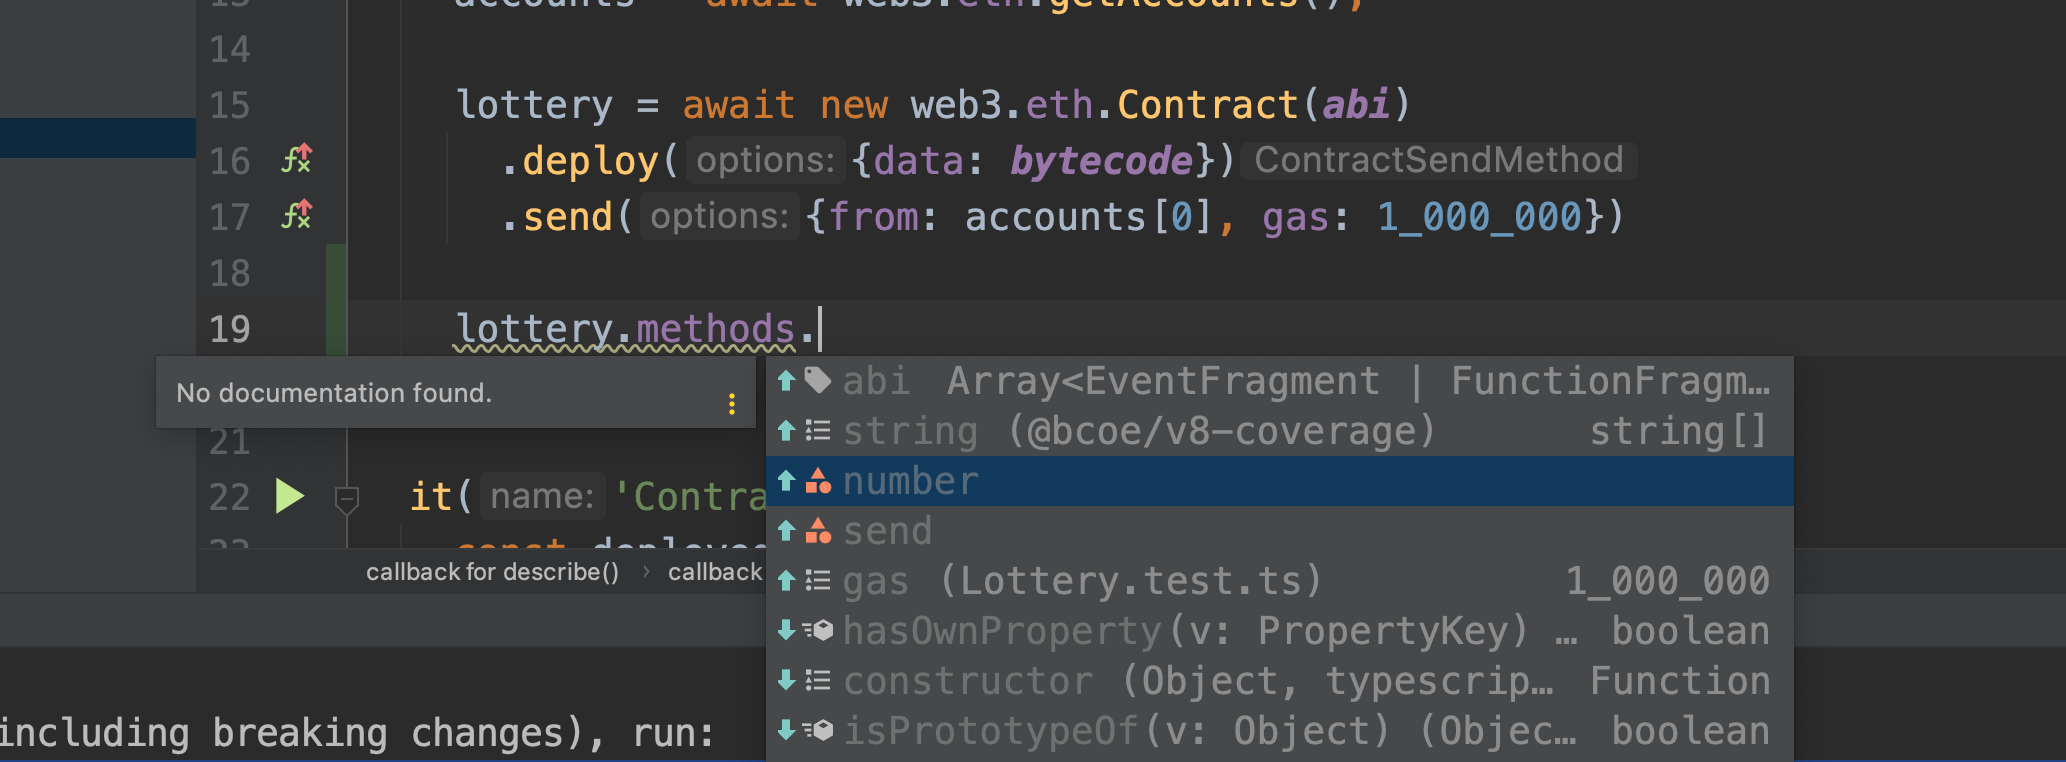Click the shapes icon beside 'number' suggestion
This screenshot has height=762, width=2066.
[818, 481]
